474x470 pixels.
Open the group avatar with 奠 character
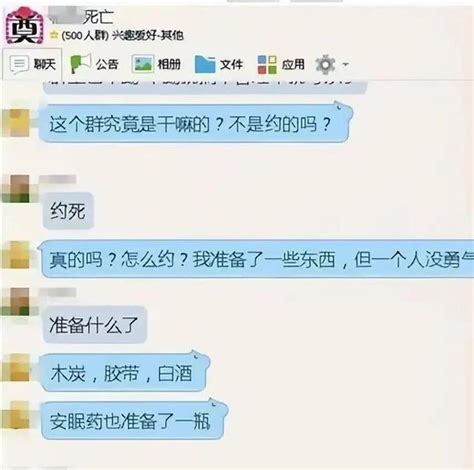click(x=24, y=26)
